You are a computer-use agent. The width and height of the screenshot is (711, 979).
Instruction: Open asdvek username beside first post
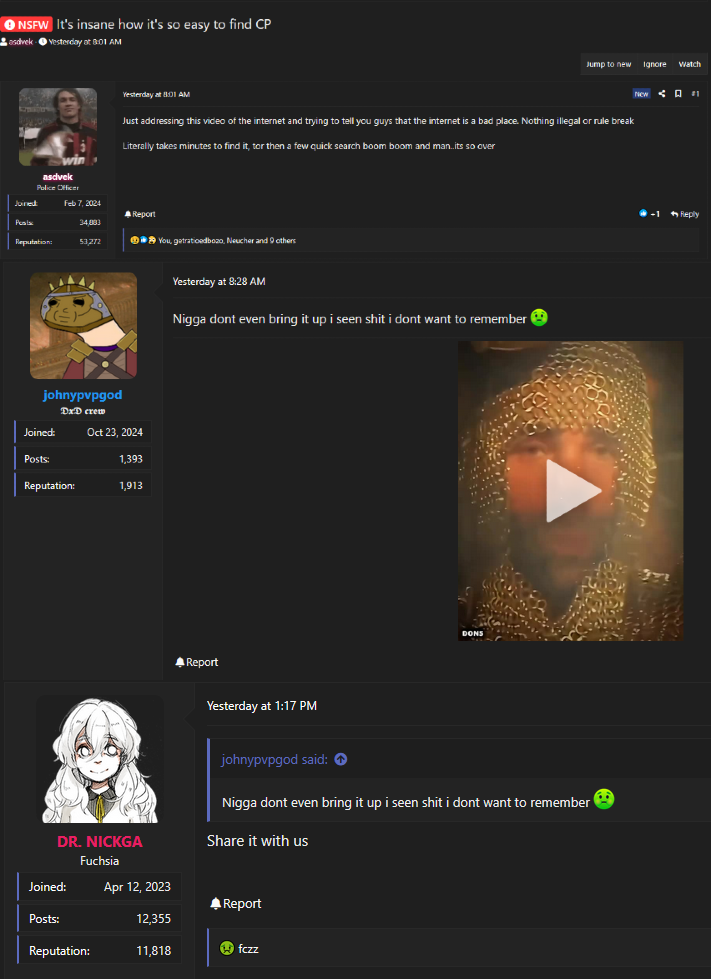coord(57,177)
